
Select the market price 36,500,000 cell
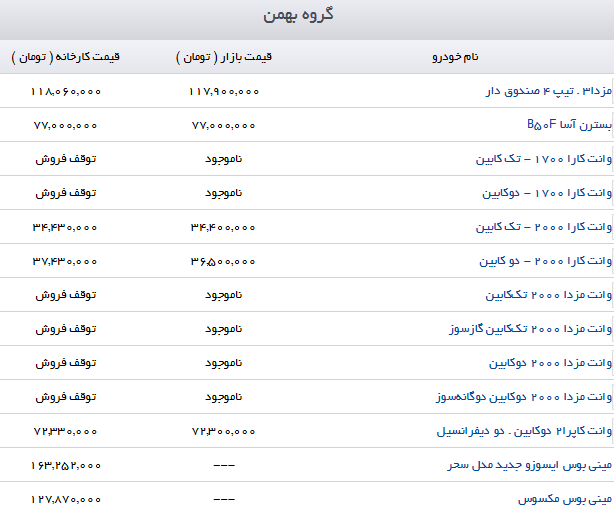point(223,261)
